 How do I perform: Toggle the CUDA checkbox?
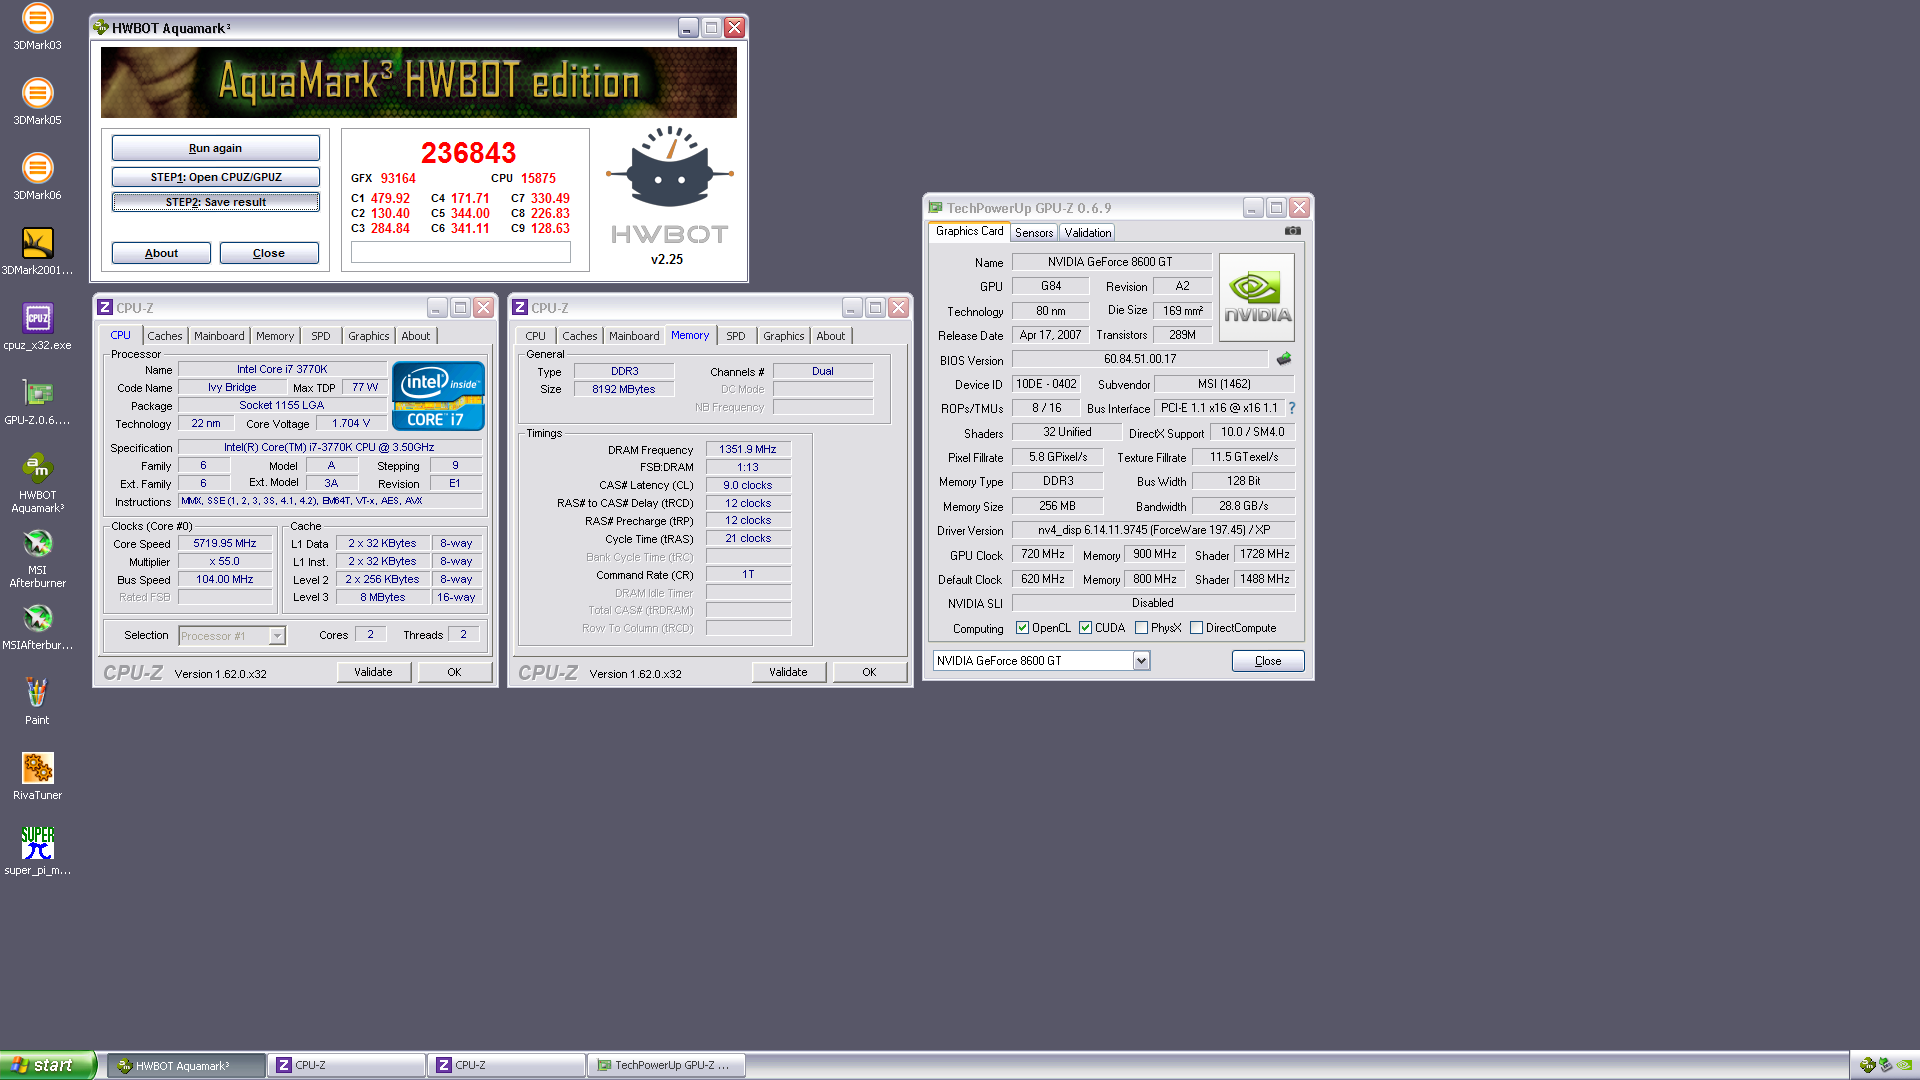pos(1085,628)
